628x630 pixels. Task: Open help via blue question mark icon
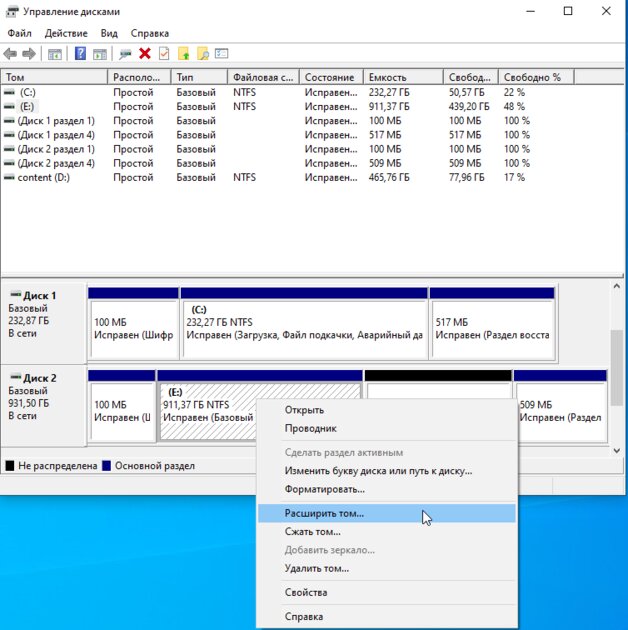pyautogui.click(x=80, y=53)
